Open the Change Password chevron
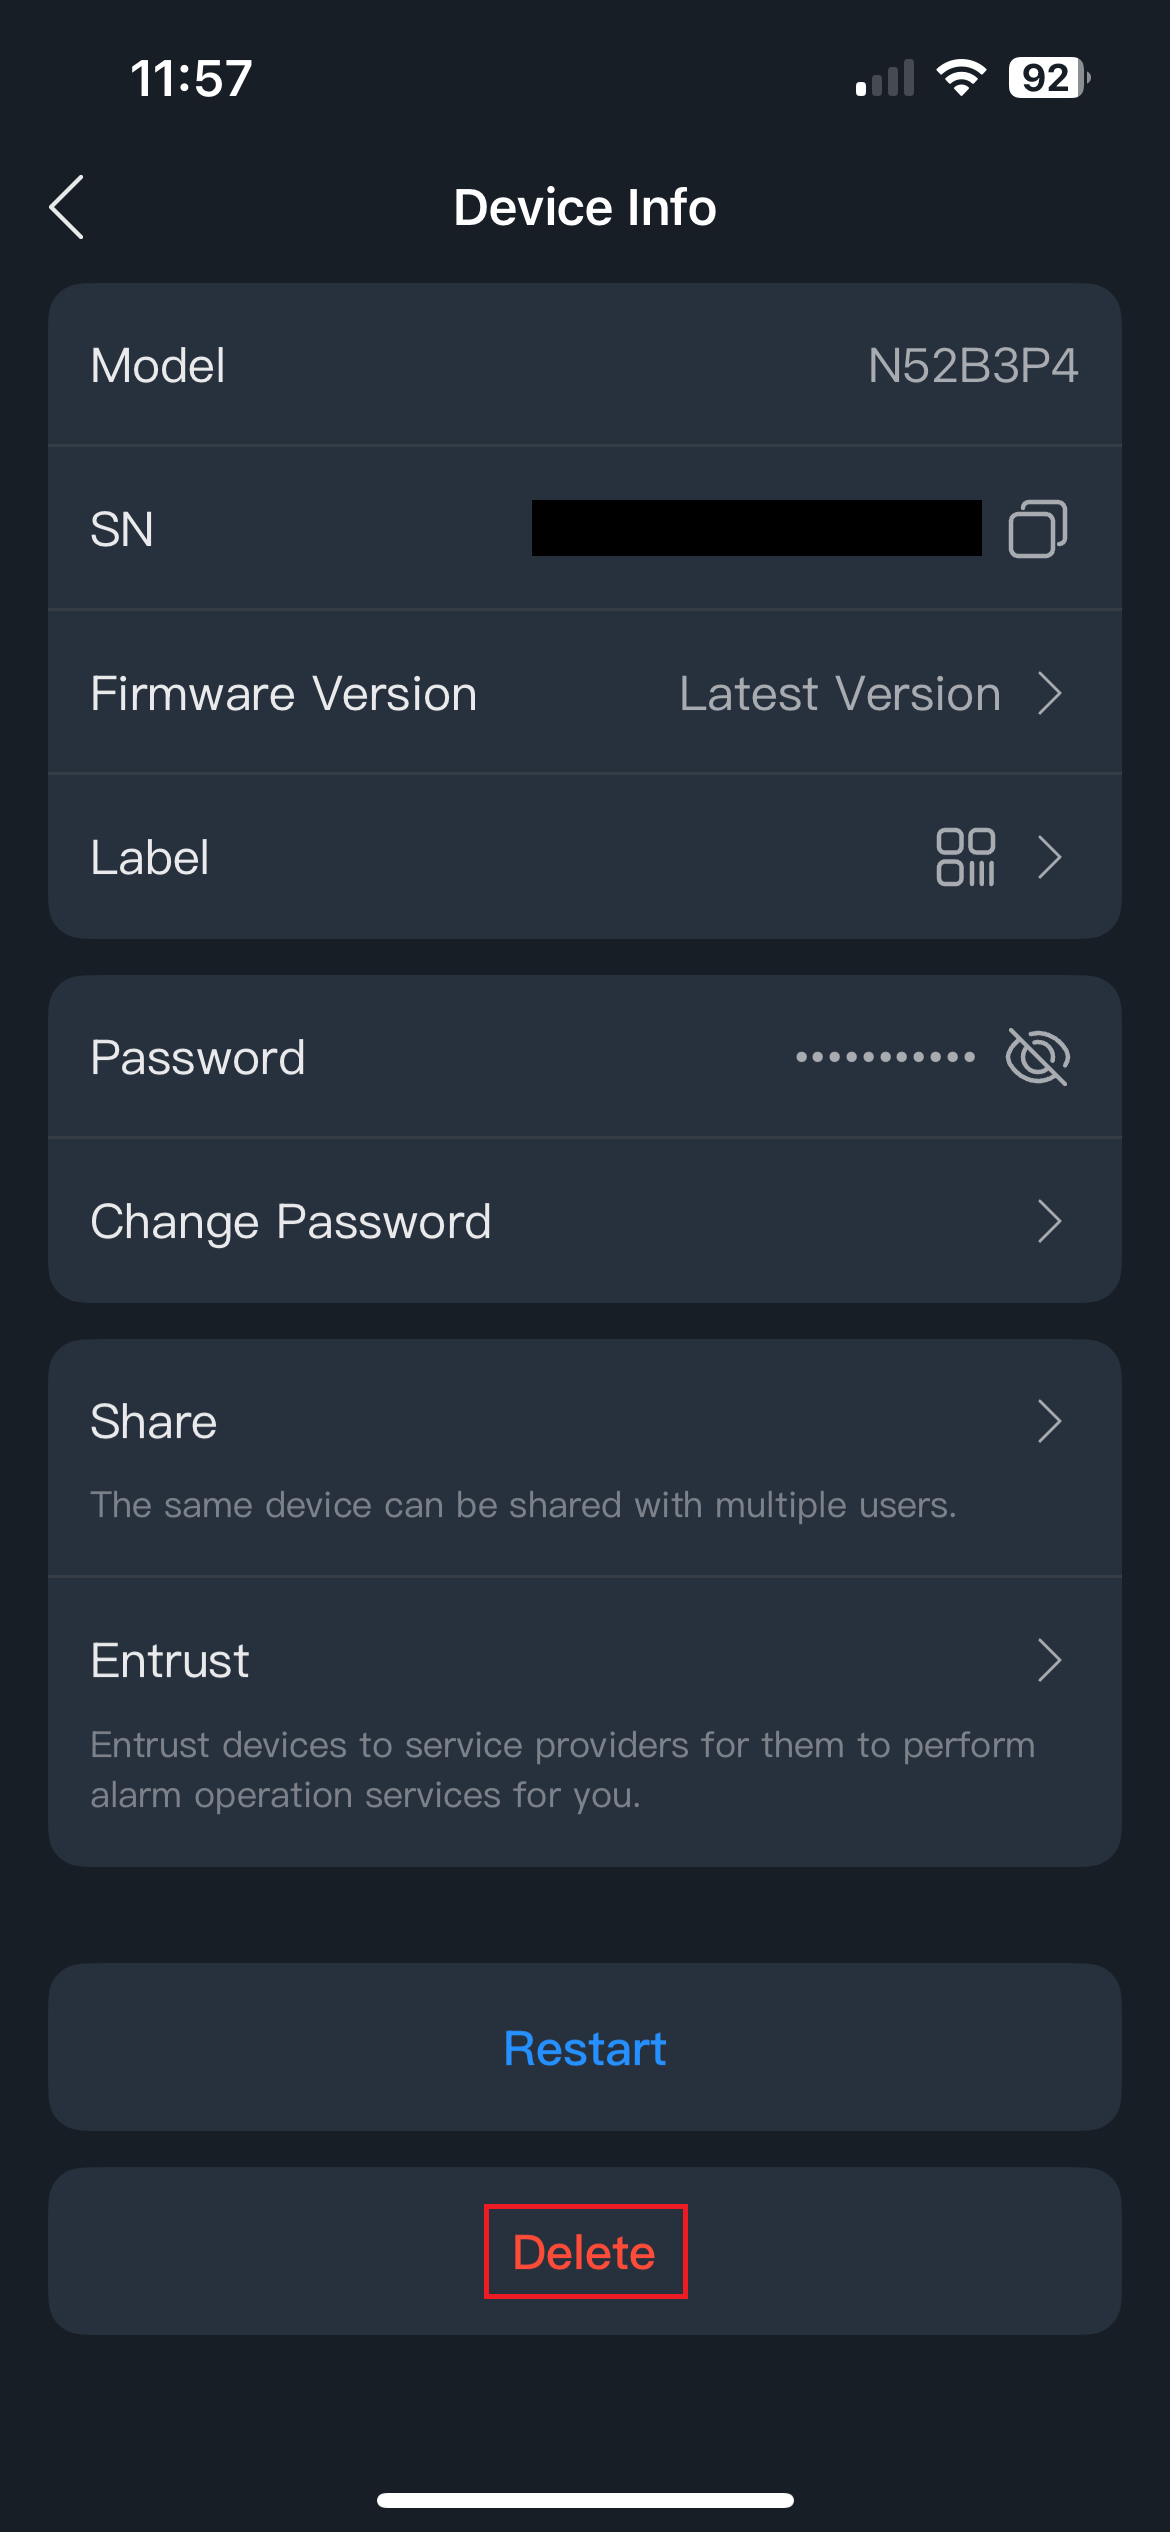This screenshot has height=2532, width=1170. pos(1049,1221)
